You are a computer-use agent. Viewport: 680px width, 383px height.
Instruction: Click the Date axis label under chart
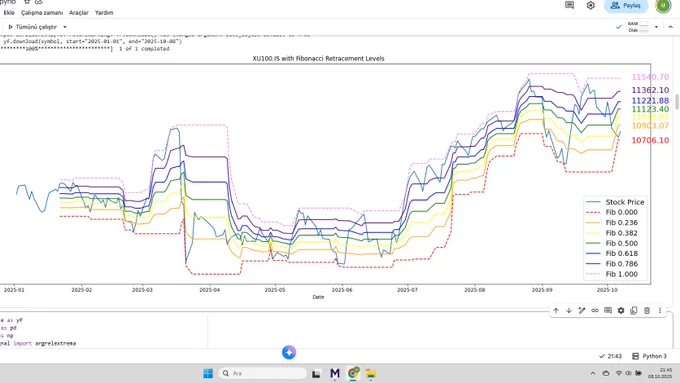[318, 297]
